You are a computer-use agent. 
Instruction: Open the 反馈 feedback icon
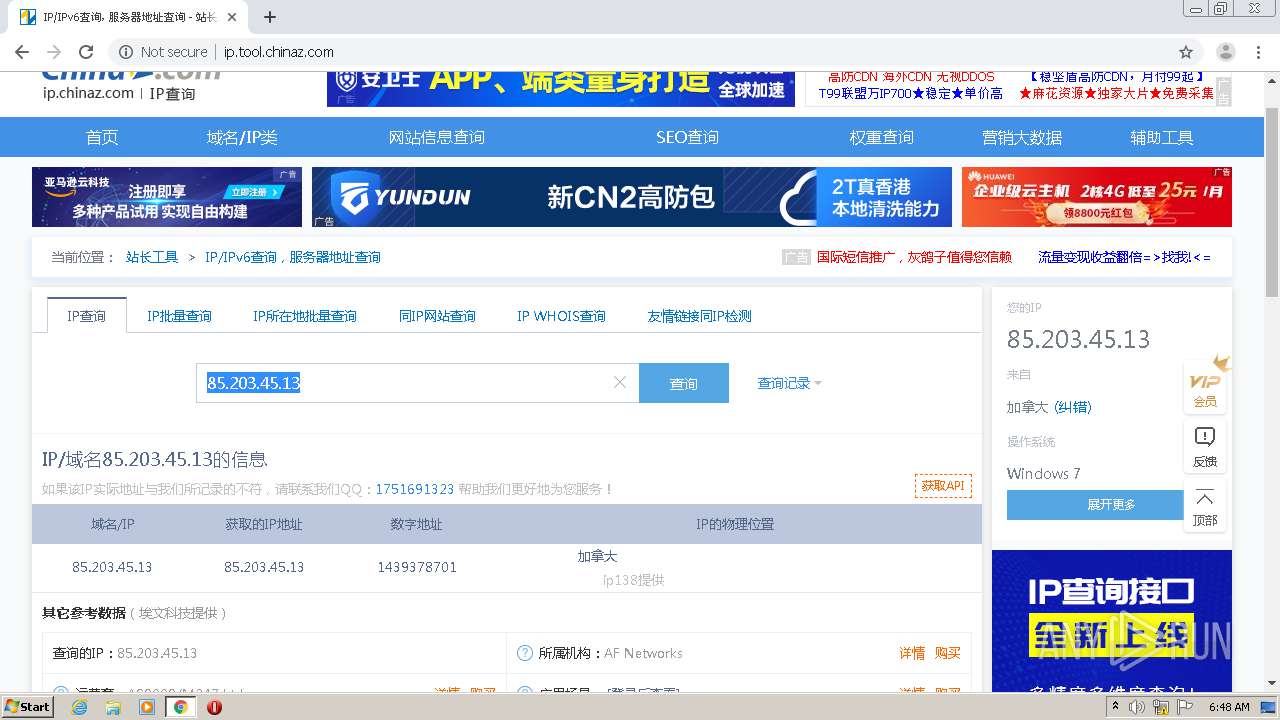coord(1205,447)
